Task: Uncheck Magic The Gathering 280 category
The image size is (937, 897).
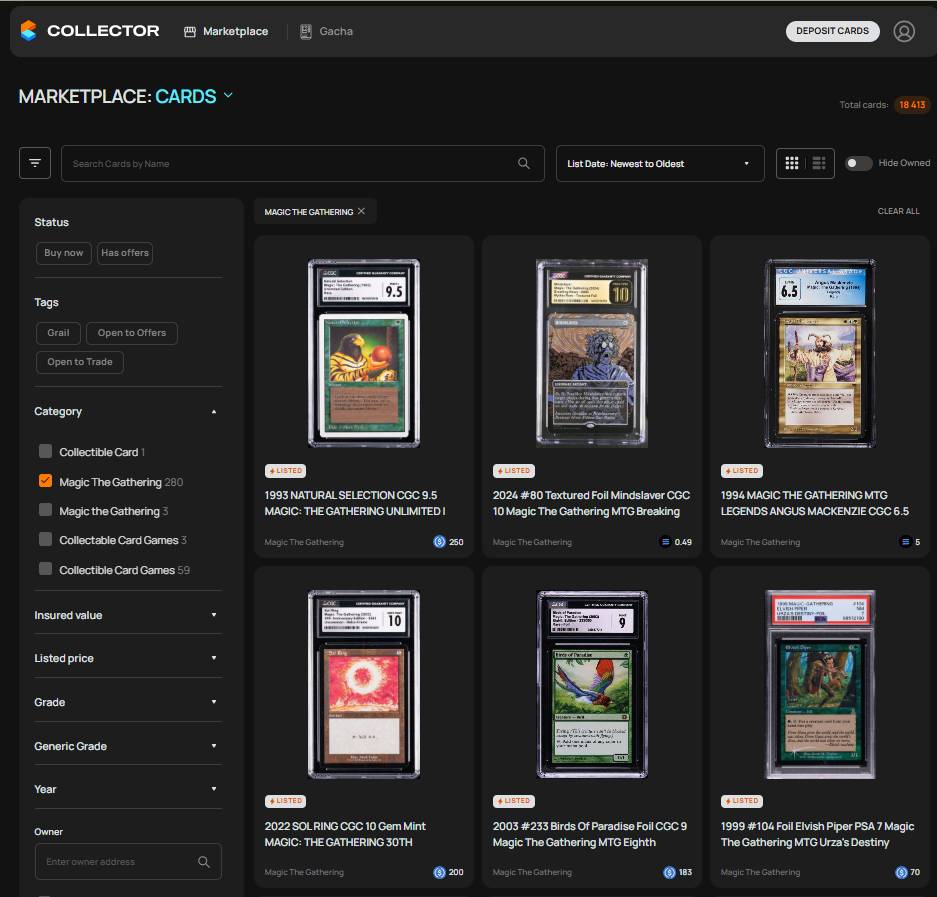Action: coord(45,480)
